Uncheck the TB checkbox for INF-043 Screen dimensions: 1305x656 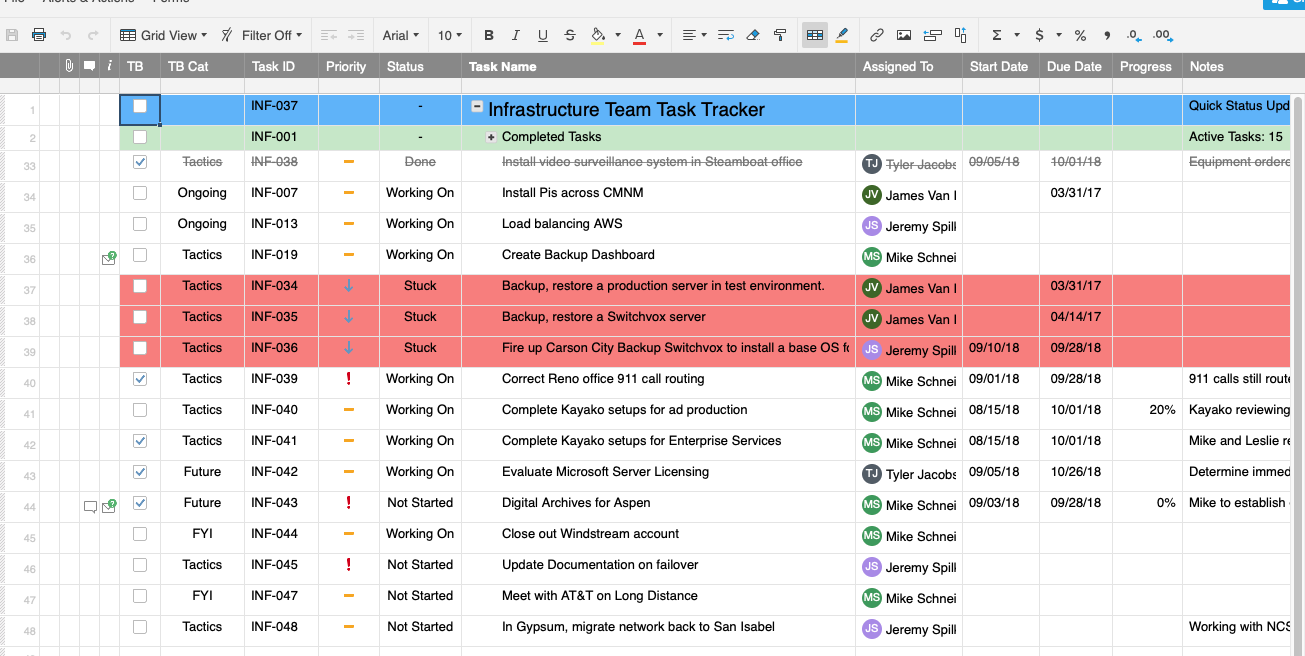(140, 503)
